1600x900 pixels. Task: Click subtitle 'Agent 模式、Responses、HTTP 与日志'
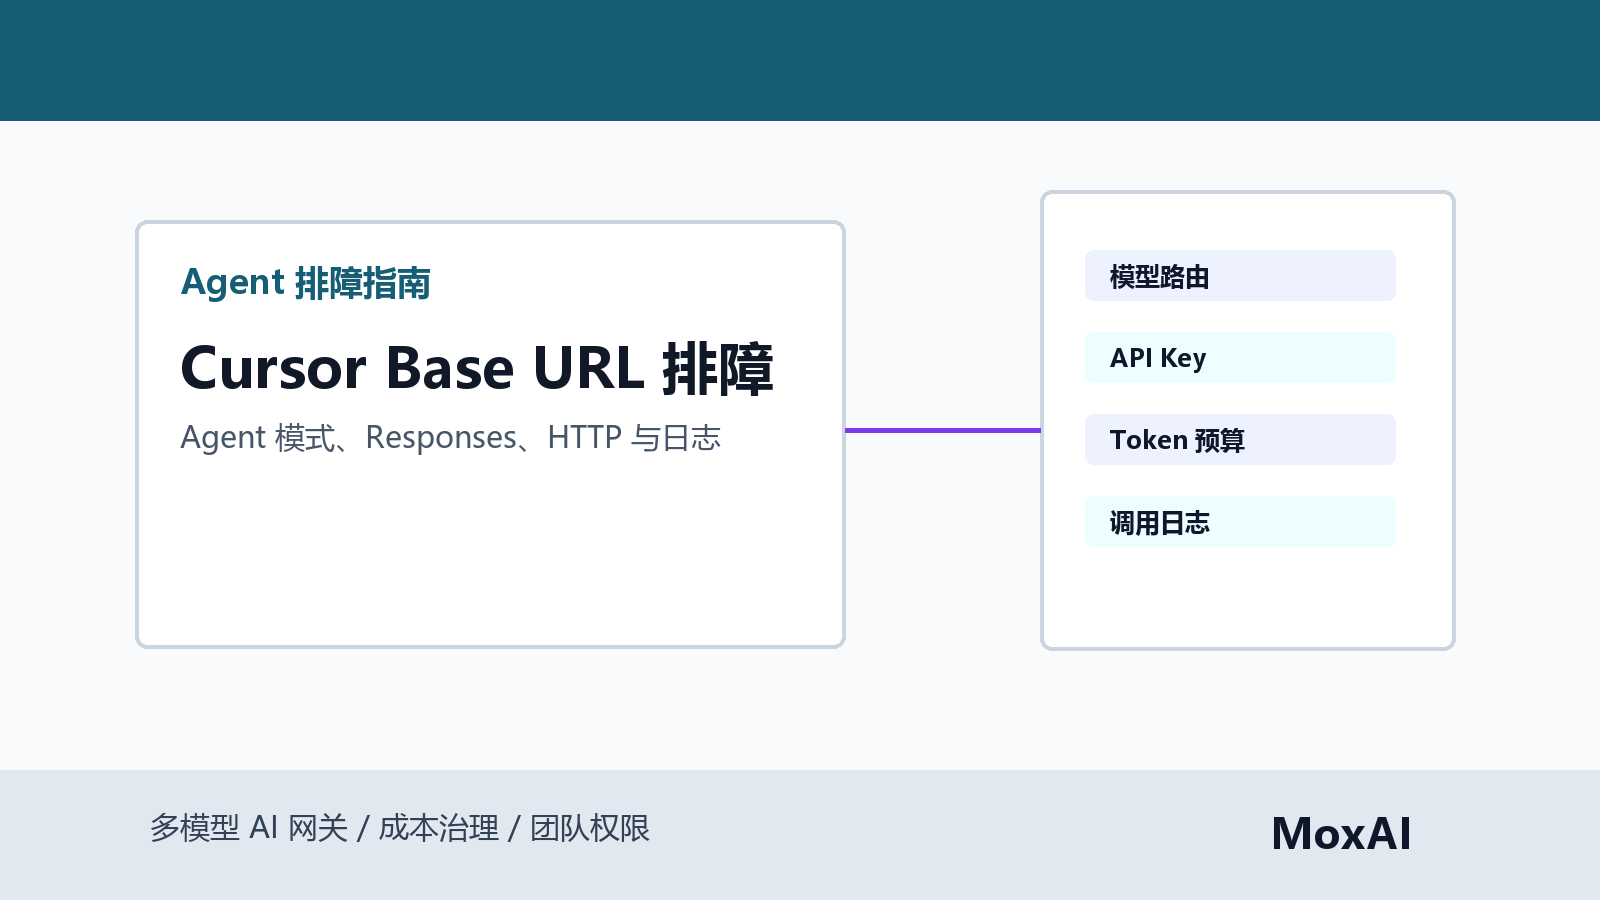pyautogui.click(x=451, y=438)
